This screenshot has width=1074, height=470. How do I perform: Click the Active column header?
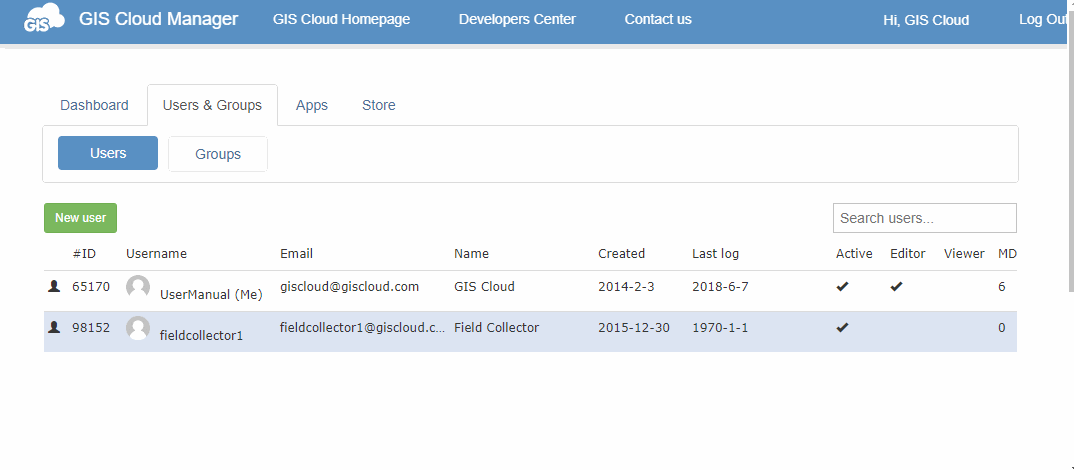[x=854, y=253]
